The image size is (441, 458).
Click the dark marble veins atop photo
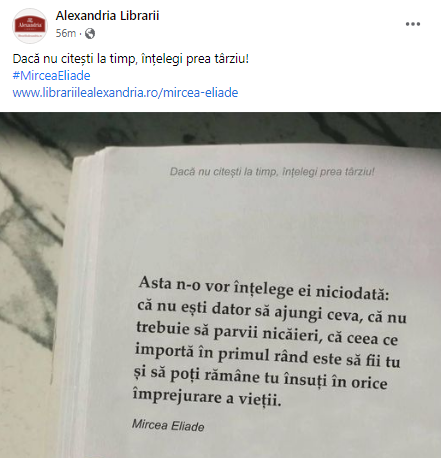pyautogui.click(x=220, y=128)
